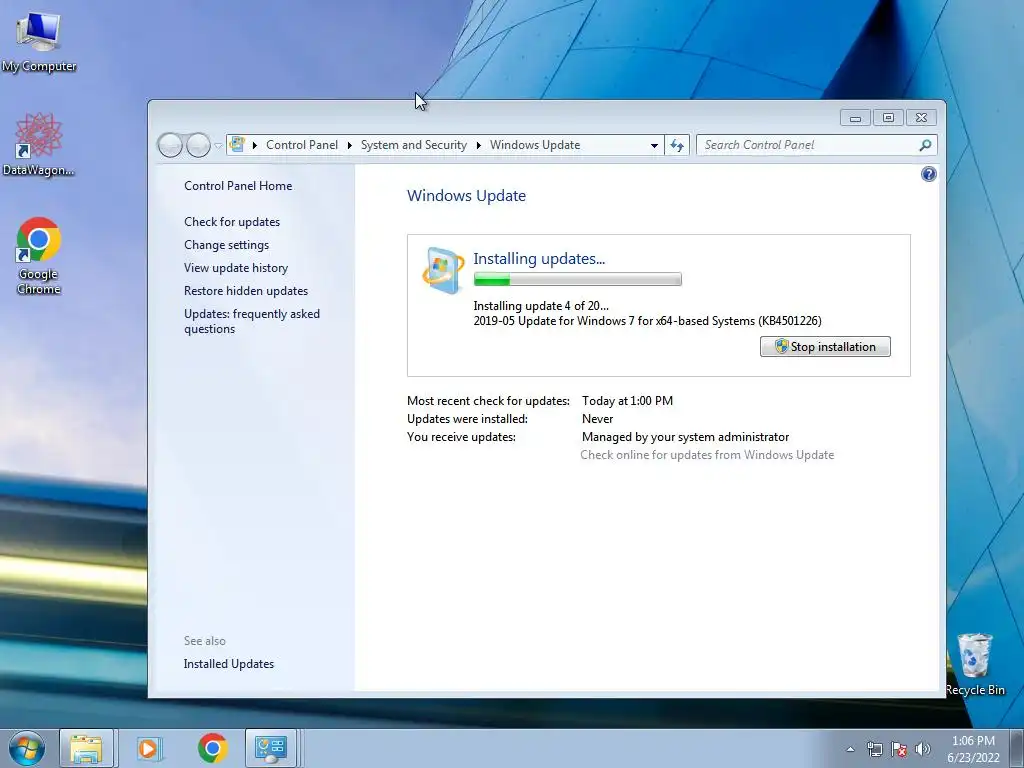Open Updates frequently asked questions link
Image resolution: width=1024 pixels, height=768 pixels.
(x=251, y=321)
